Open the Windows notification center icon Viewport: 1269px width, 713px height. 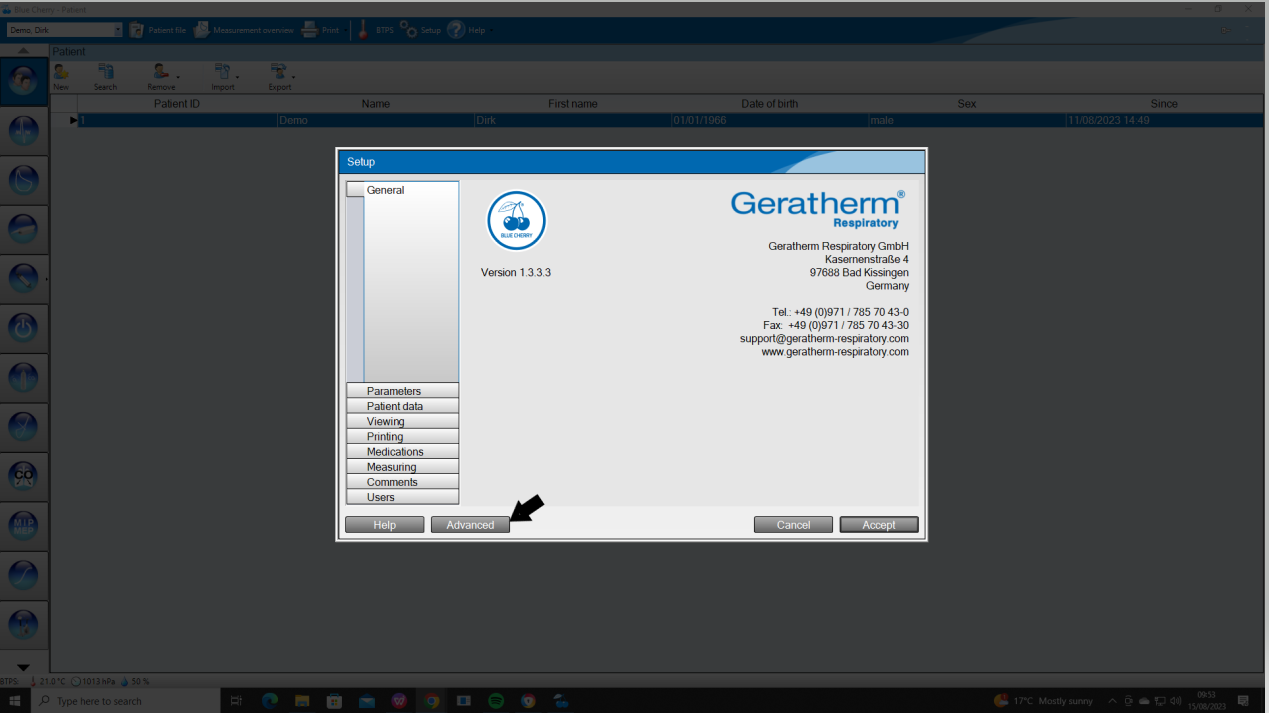coord(1243,701)
